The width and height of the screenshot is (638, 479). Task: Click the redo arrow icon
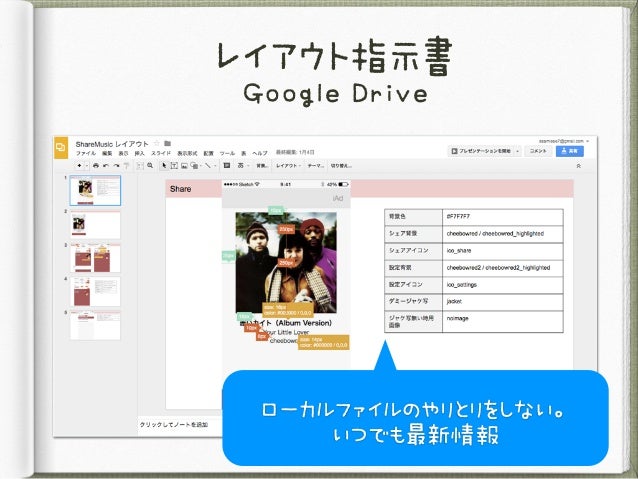116,166
